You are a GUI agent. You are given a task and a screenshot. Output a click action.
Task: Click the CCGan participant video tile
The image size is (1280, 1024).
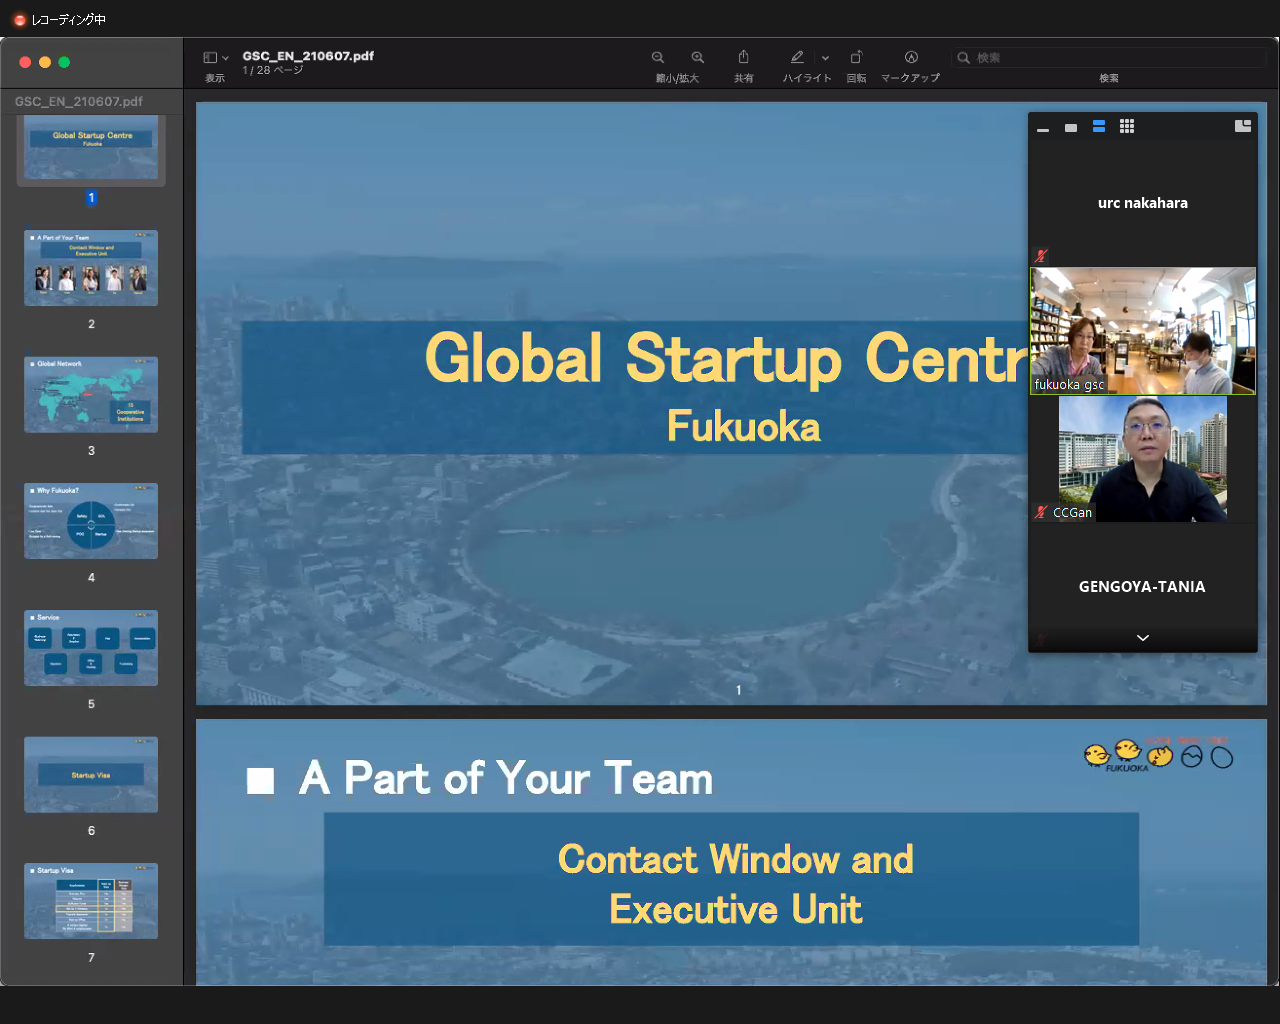tap(1143, 459)
